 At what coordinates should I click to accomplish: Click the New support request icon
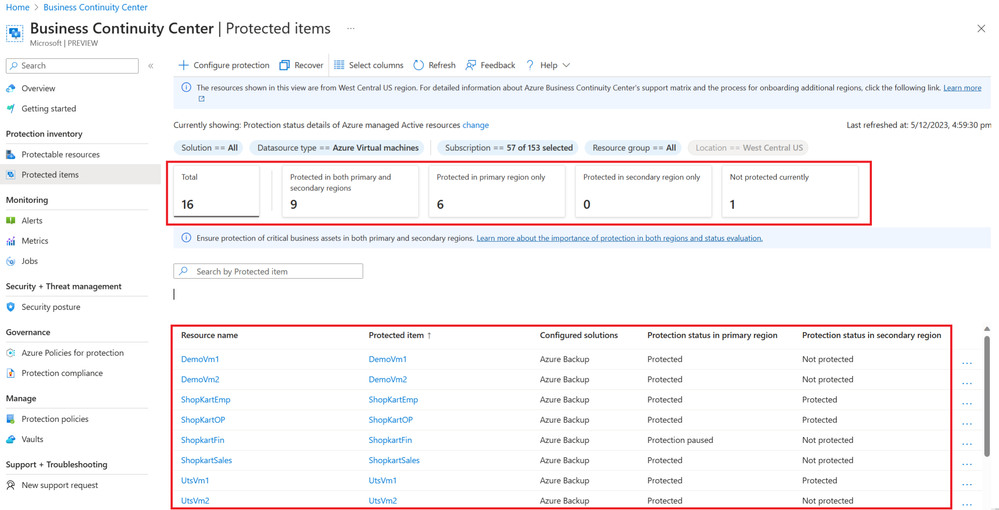pyautogui.click(x=10, y=486)
